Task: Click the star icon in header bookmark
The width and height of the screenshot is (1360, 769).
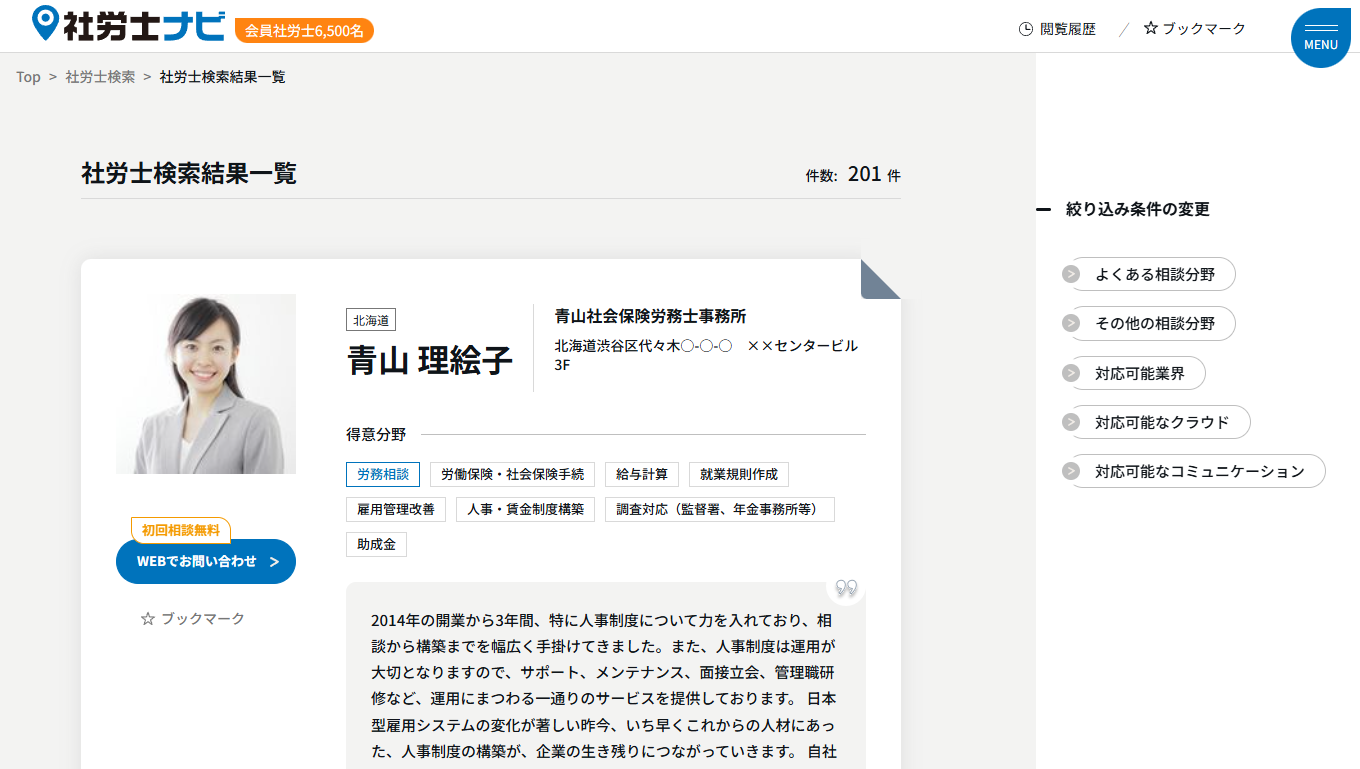Action: point(1151,28)
